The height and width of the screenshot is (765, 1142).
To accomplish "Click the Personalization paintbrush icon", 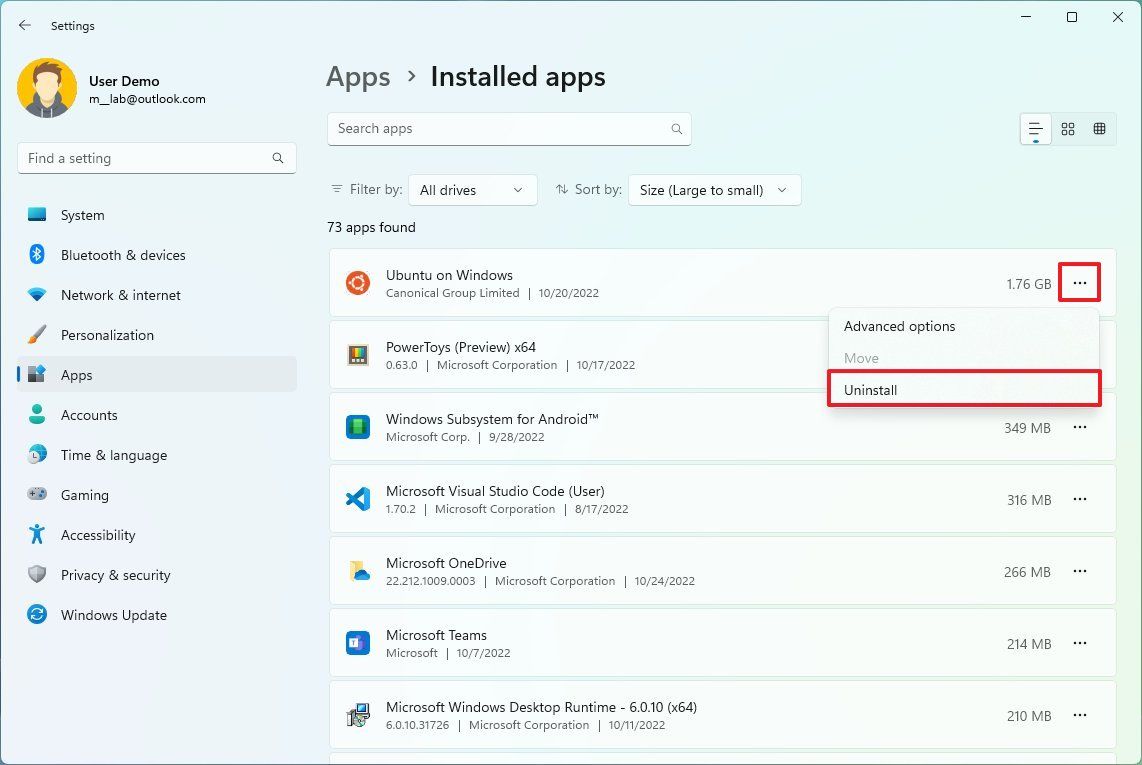I will (37, 335).
